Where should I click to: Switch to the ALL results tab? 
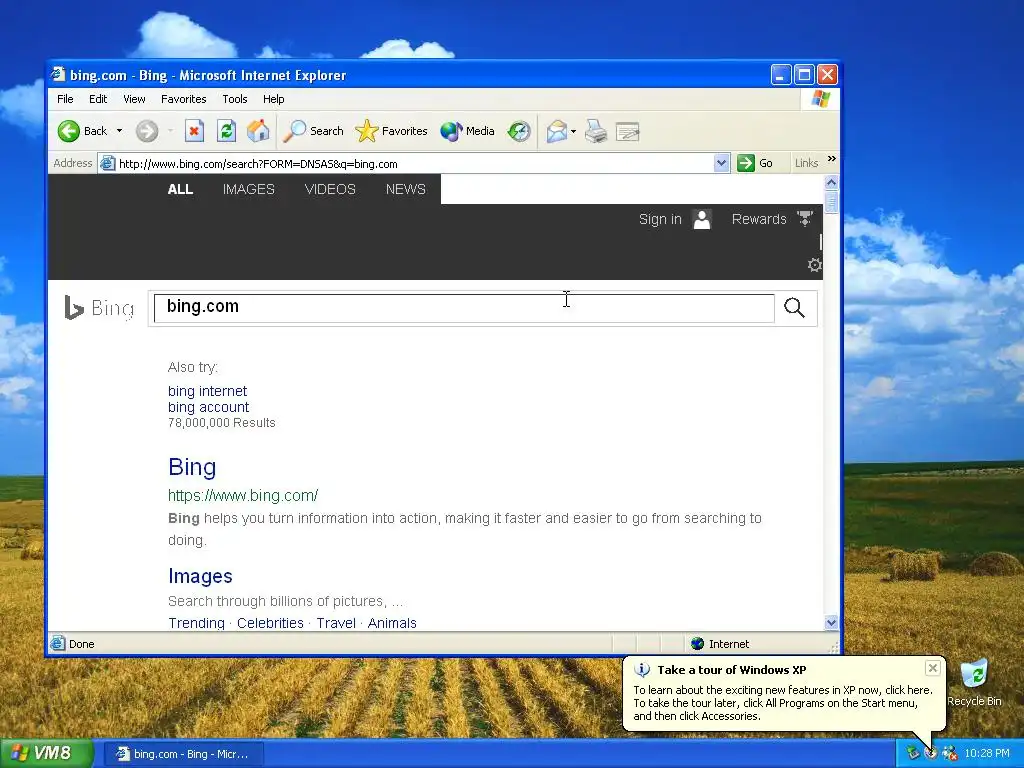pos(180,189)
